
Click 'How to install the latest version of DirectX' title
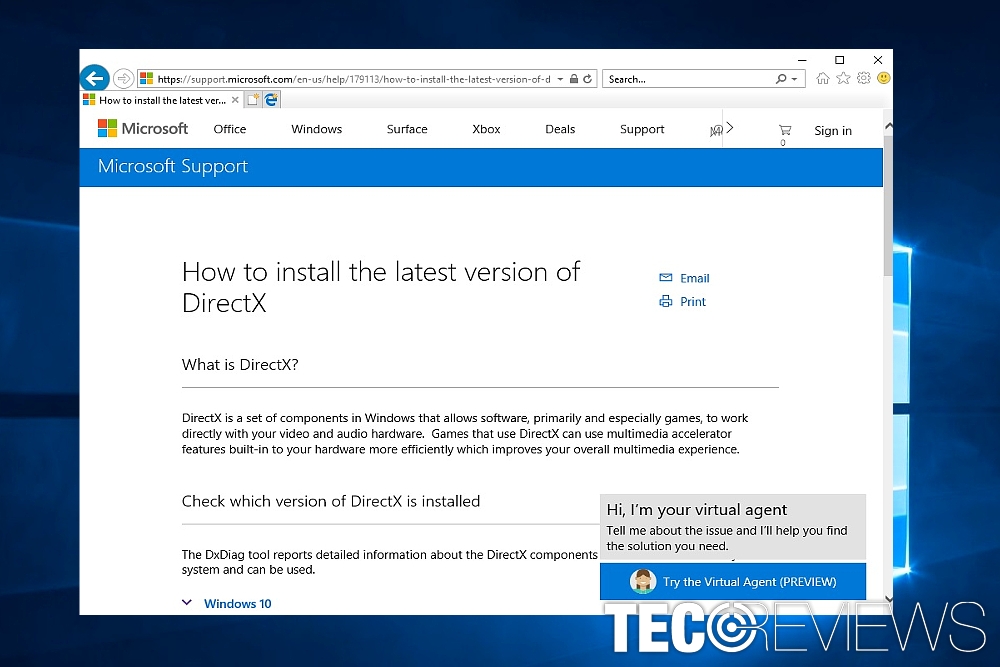pyautogui.click(x=381, y=288)
